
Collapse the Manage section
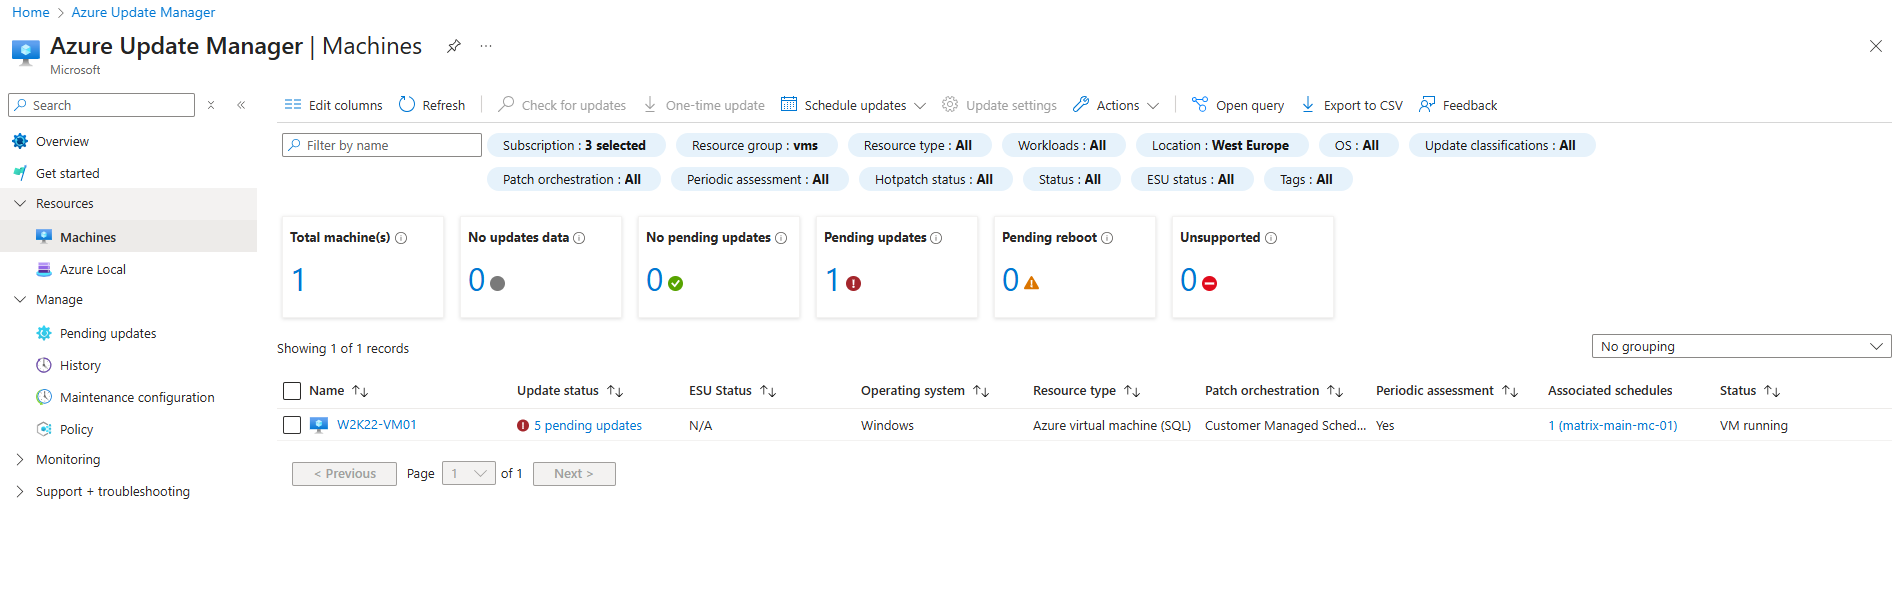[x=20, y=299]
